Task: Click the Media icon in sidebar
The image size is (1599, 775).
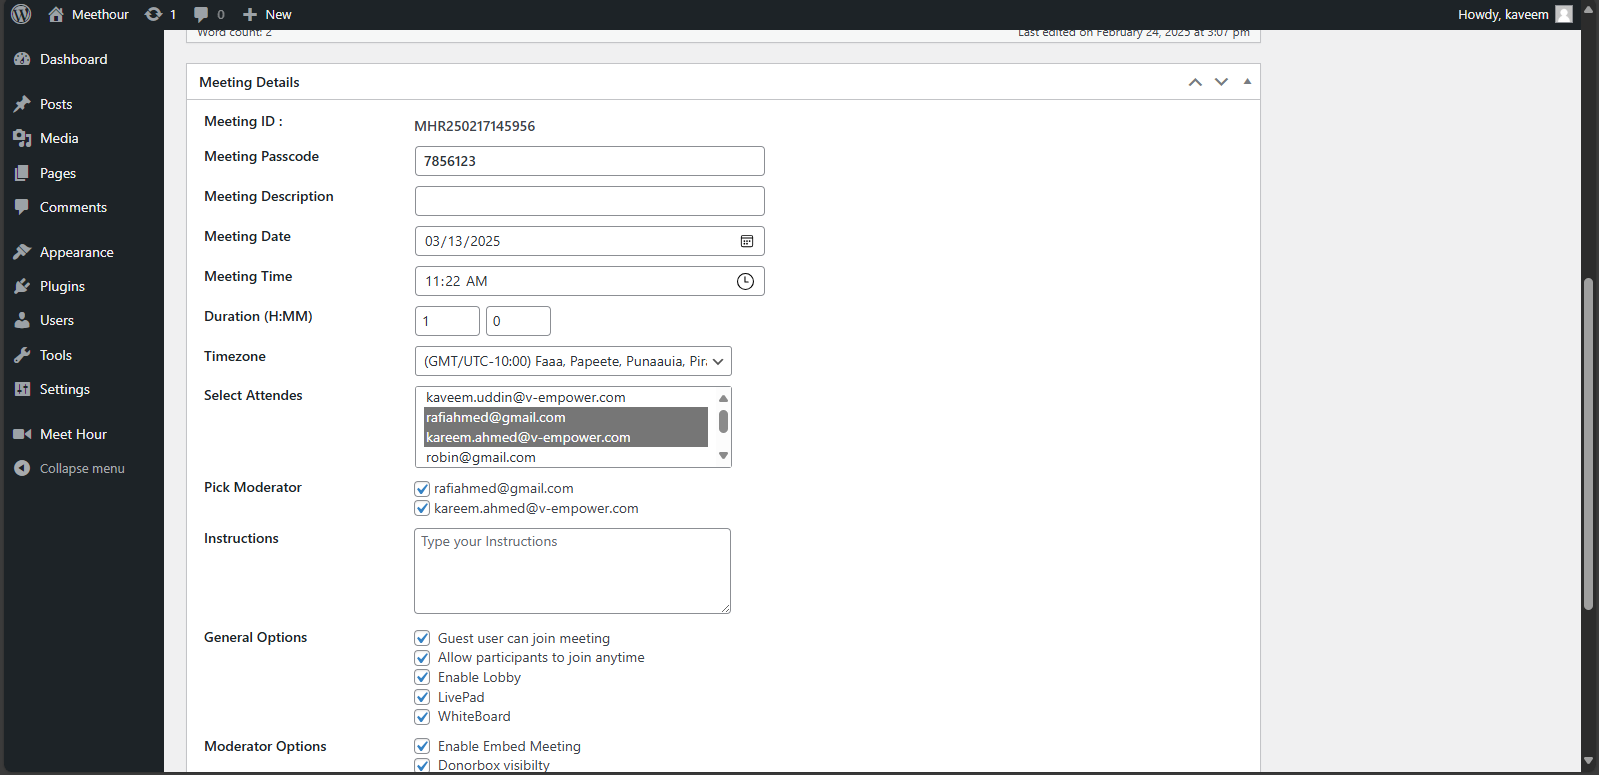Action: (22, 138)
